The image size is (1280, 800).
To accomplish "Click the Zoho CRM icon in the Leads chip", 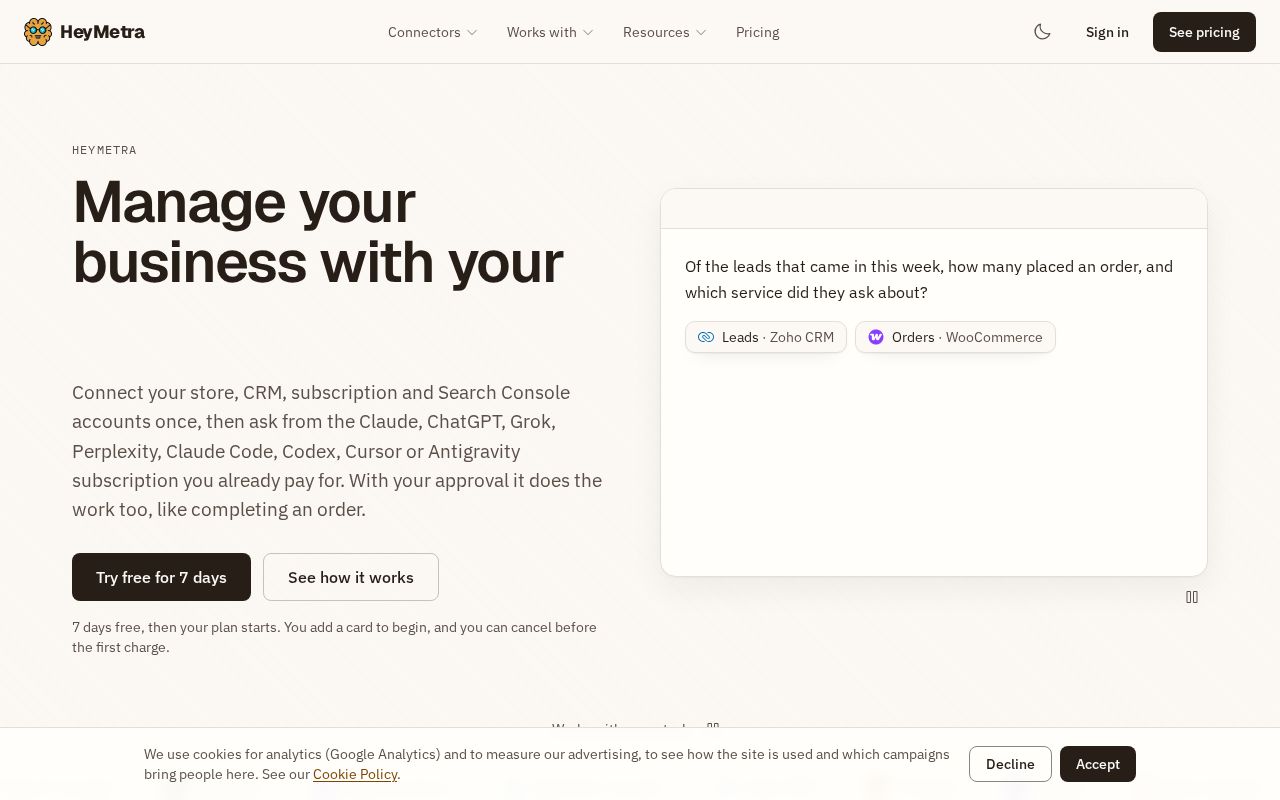I will [706, 337].
